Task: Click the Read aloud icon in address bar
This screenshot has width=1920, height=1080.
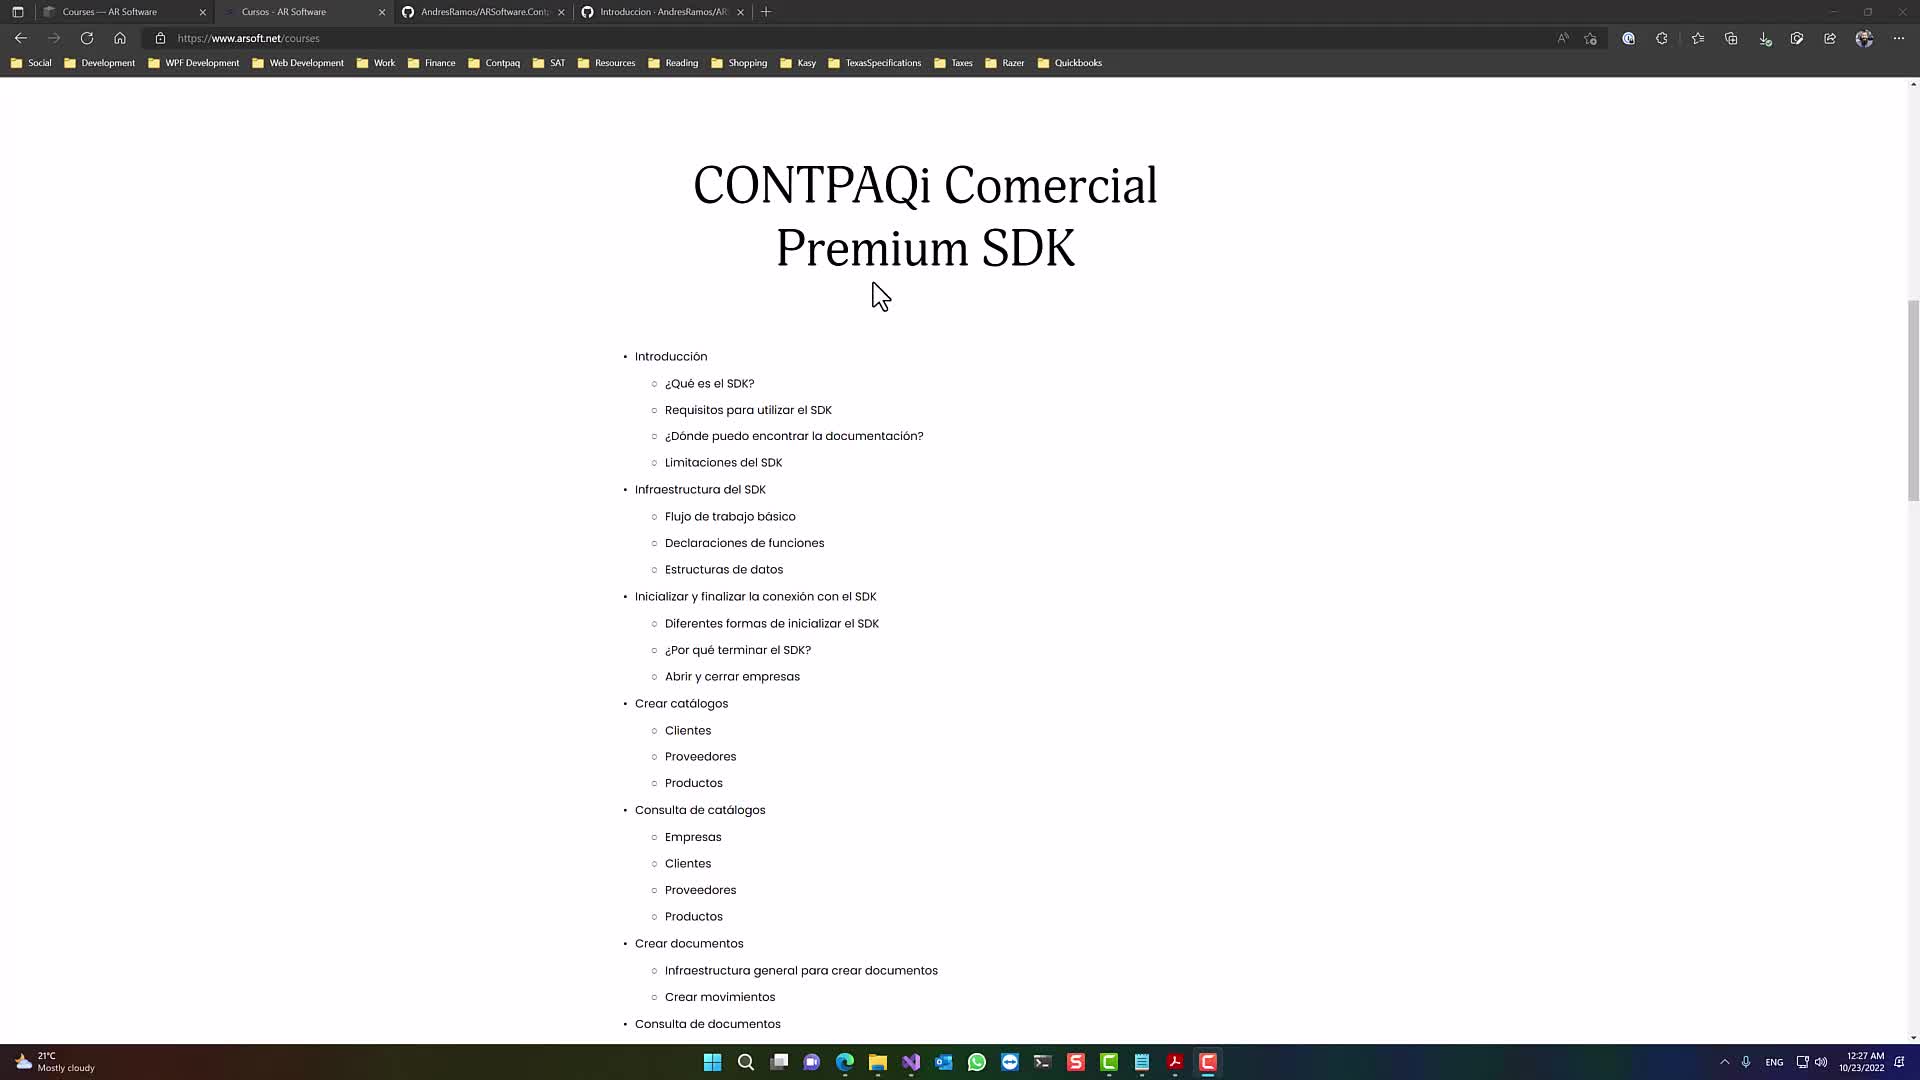Action: [x=1563, y=38]
